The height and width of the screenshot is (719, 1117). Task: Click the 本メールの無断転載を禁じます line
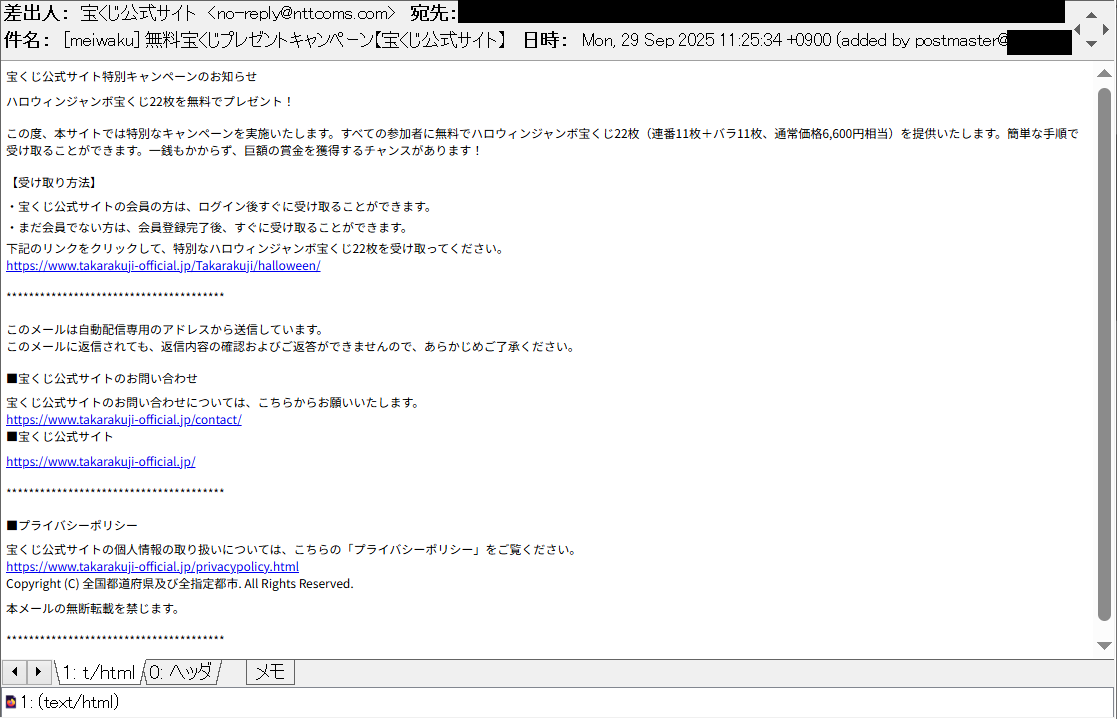click(93, 609)
